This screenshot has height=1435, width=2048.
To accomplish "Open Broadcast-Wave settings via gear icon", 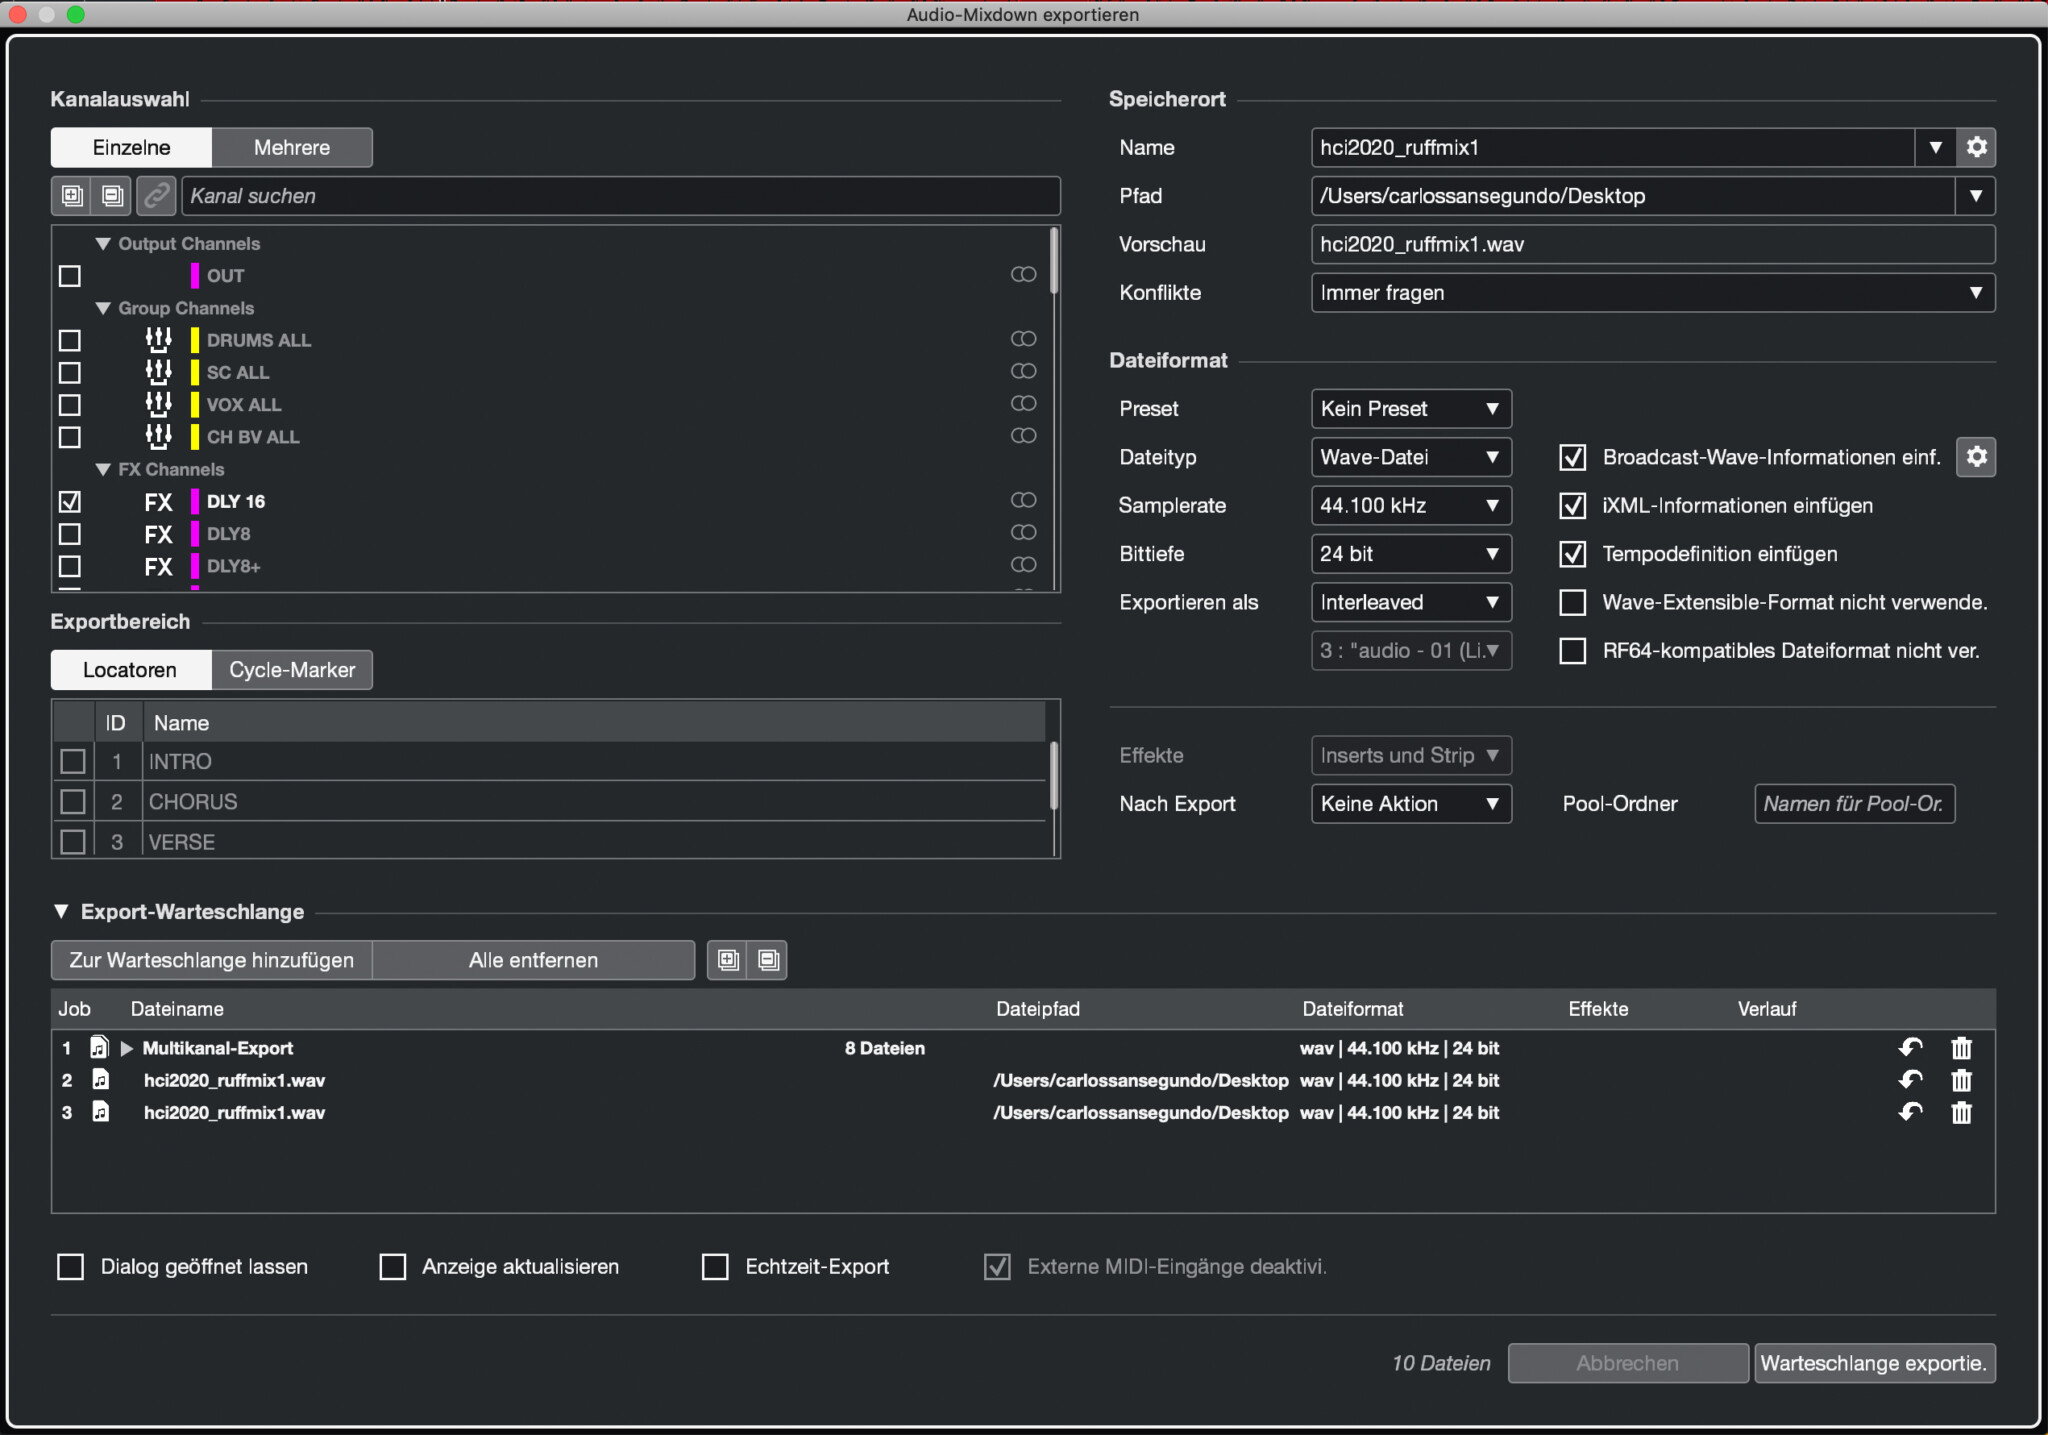I will (1976, 457).
